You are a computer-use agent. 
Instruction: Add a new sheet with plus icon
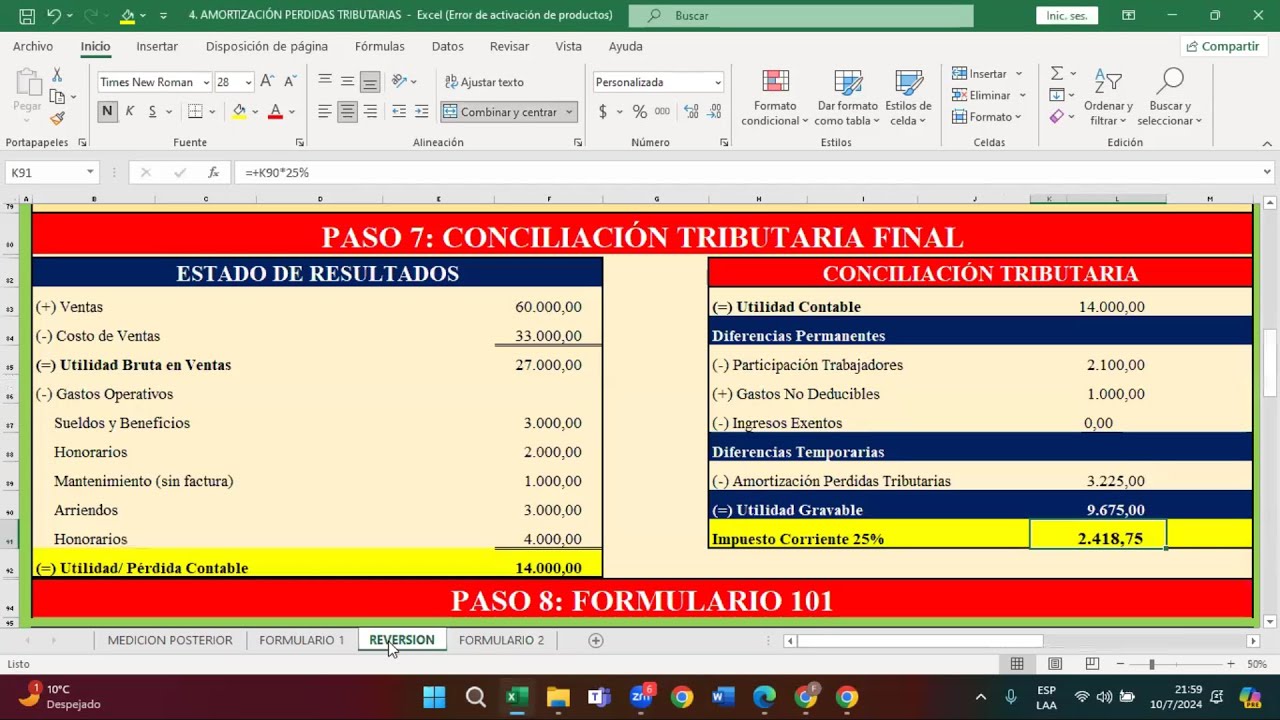click(596, 640)
